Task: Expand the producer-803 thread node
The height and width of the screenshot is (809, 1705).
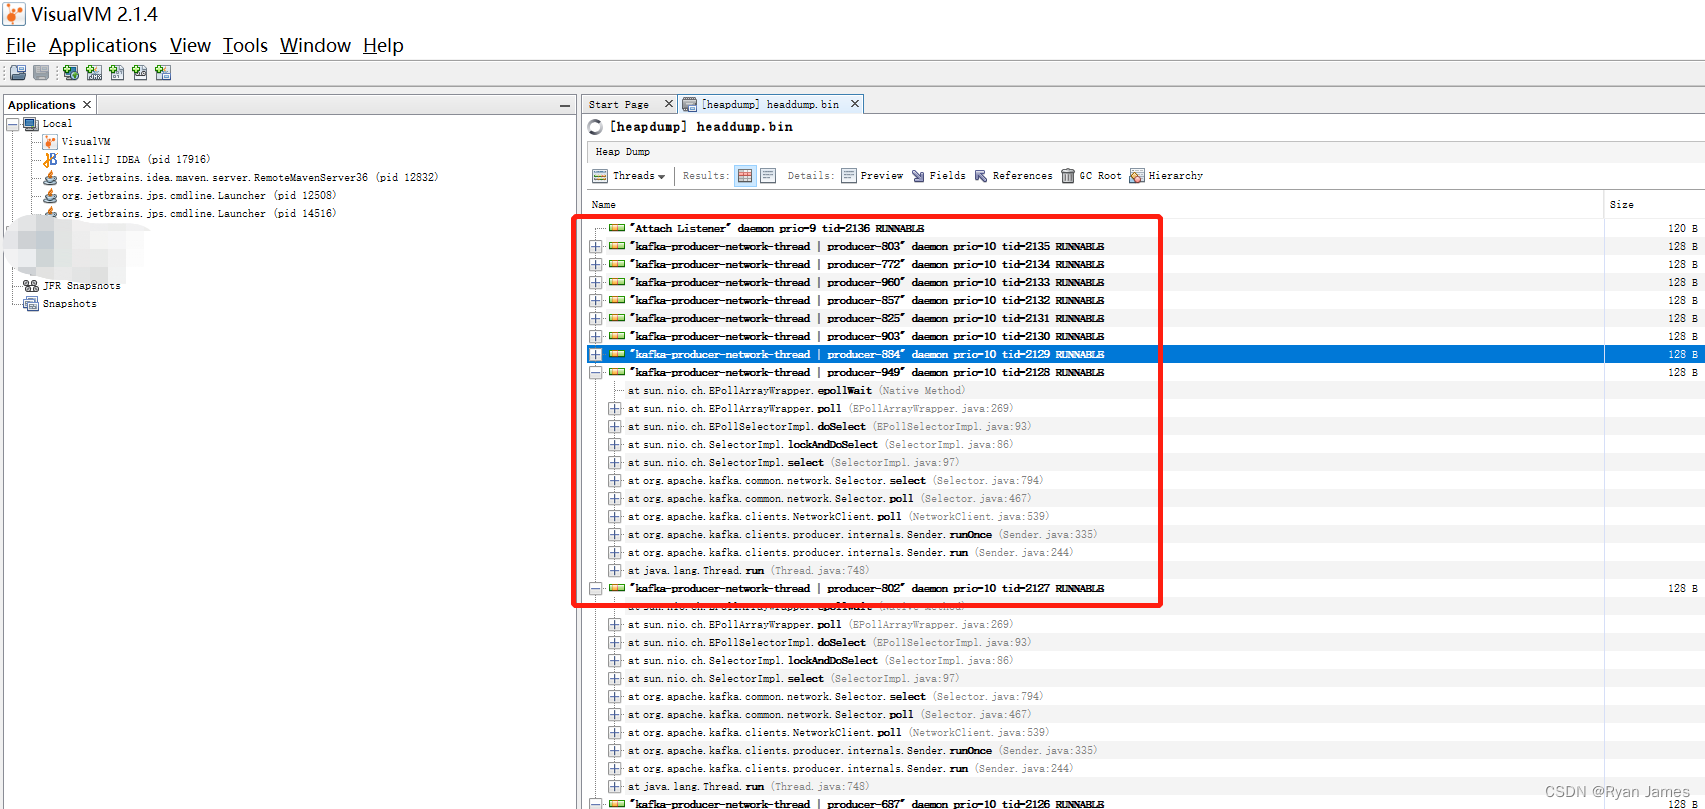Action: 595,246
